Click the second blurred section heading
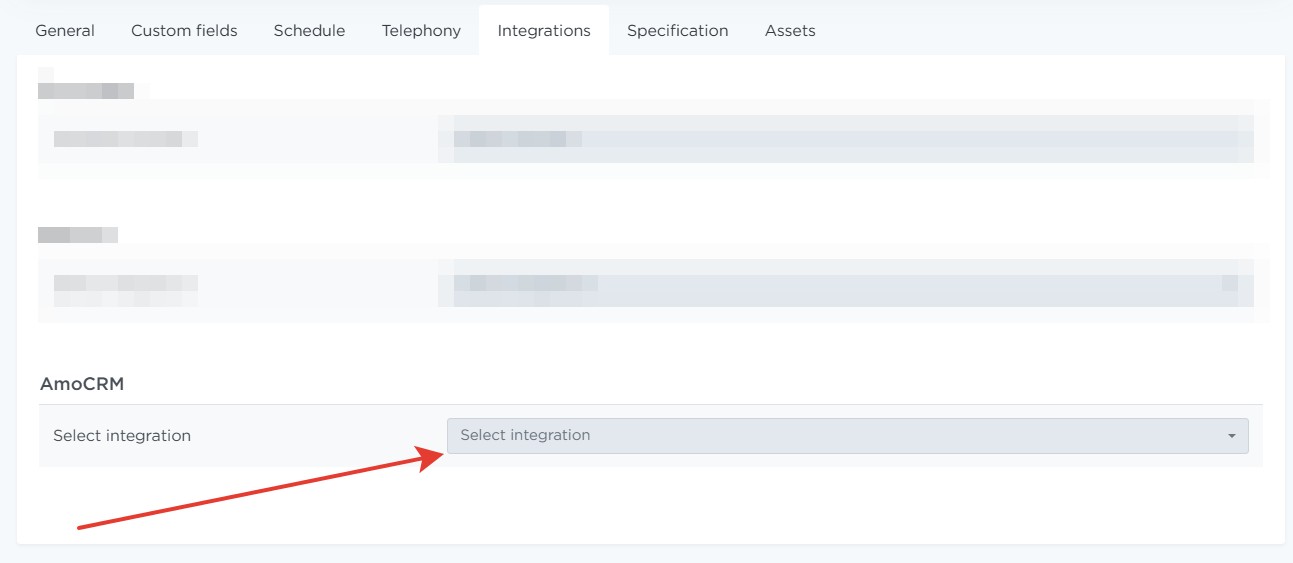Screen dimensions: 1293x563 (x=78, y=235)
